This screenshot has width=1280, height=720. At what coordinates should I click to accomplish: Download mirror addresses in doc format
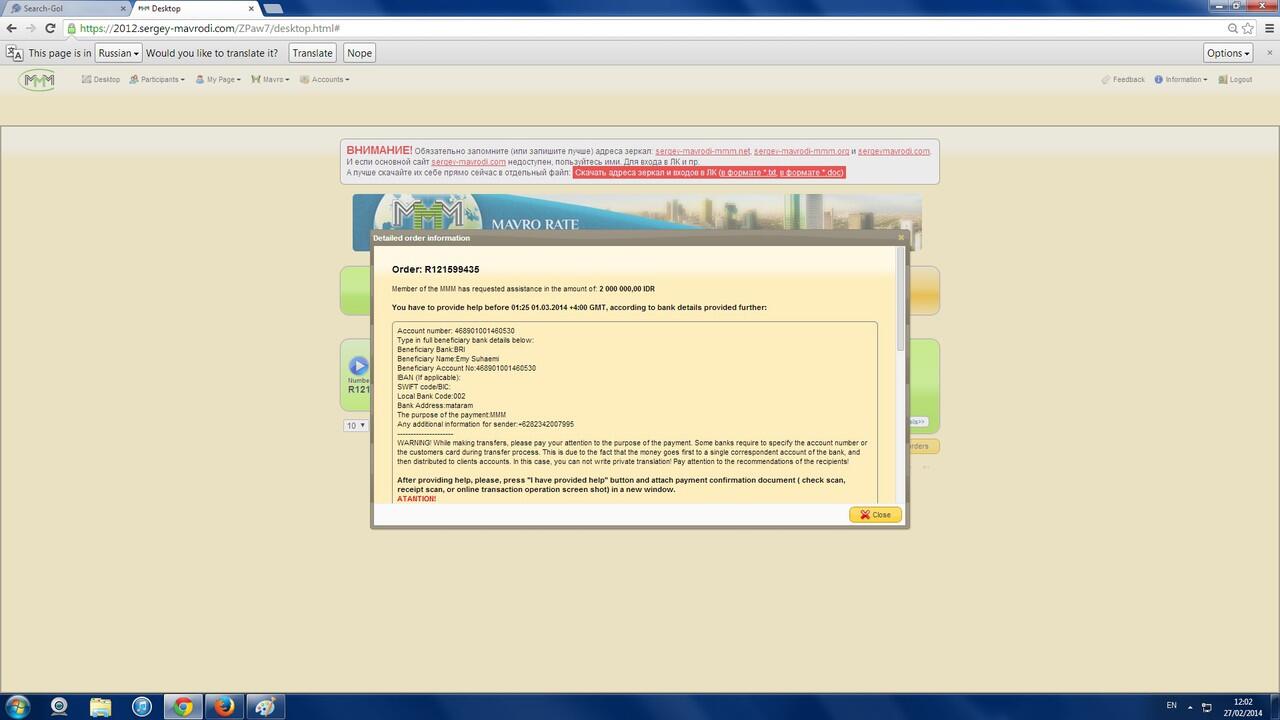coord(811,173)
